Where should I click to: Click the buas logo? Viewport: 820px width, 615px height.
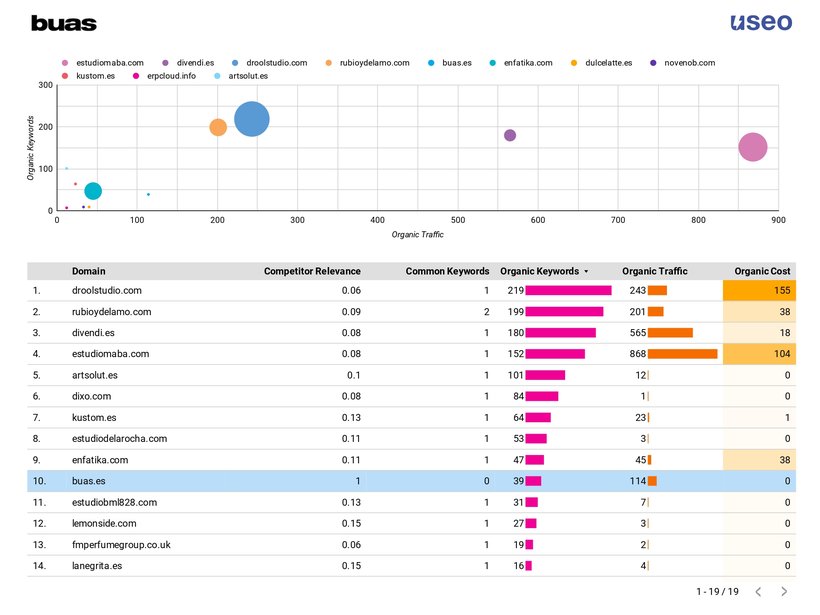(x=64, y=23)
